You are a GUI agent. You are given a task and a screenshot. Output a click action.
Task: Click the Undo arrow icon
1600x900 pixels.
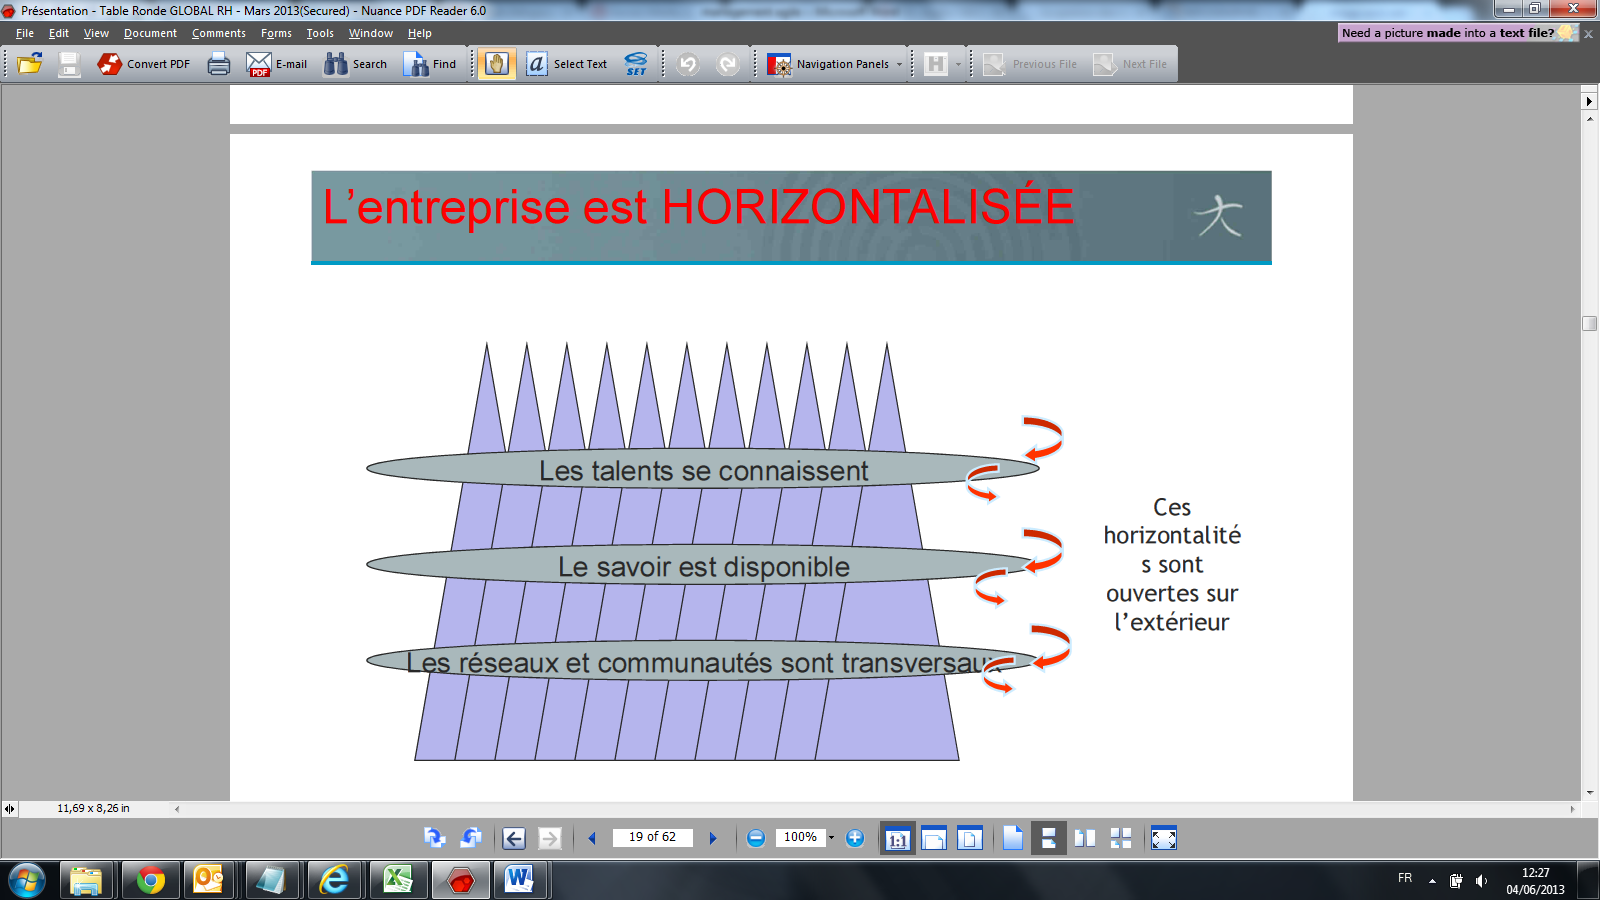pyautogui.click(x=688, y=64)
